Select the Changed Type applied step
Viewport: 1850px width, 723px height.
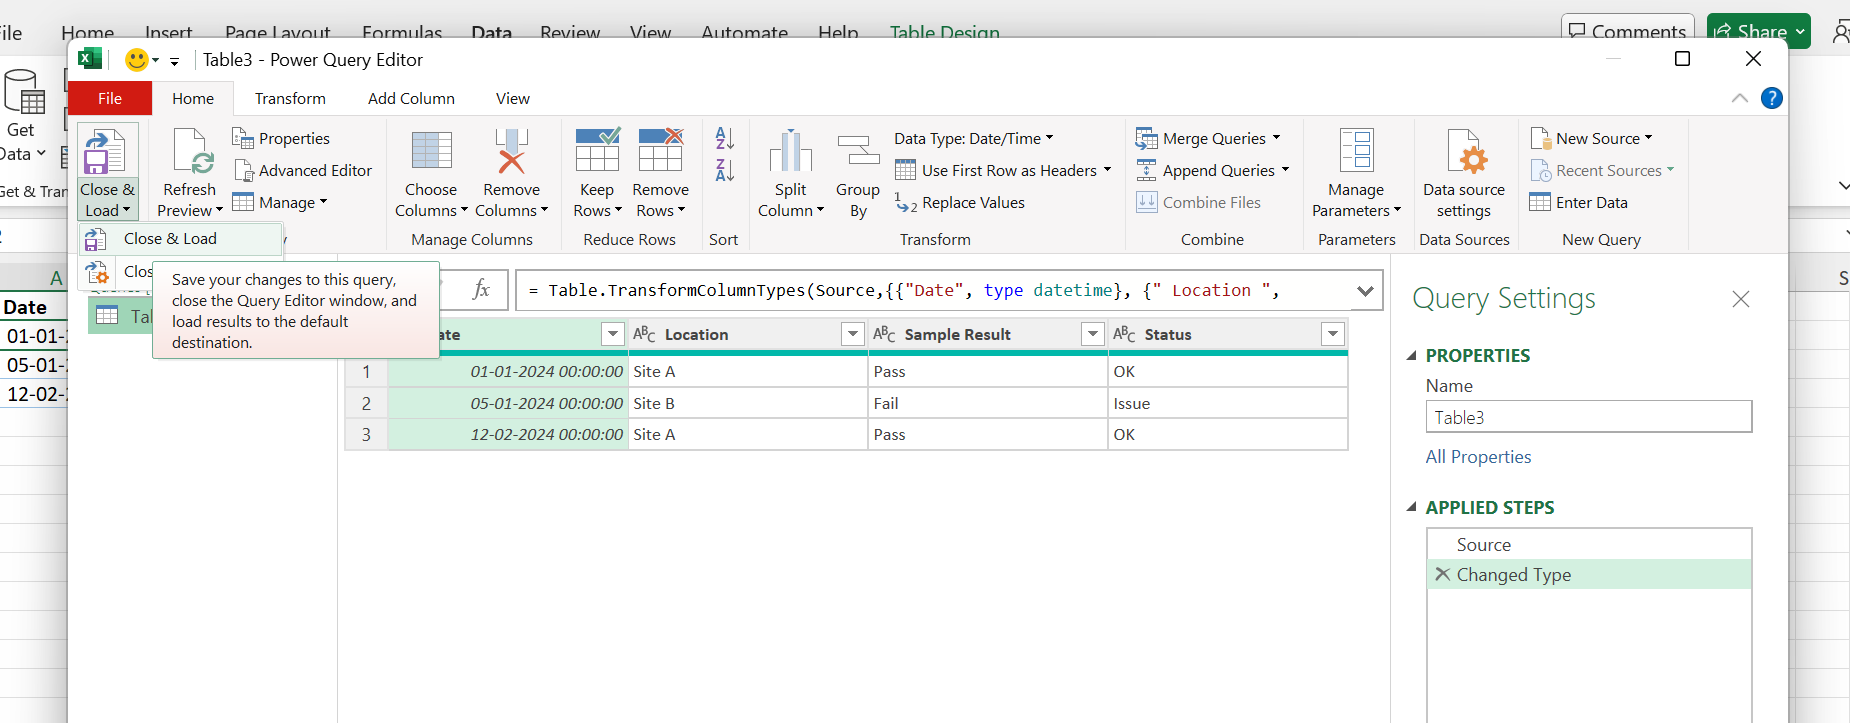[1589, 574]
